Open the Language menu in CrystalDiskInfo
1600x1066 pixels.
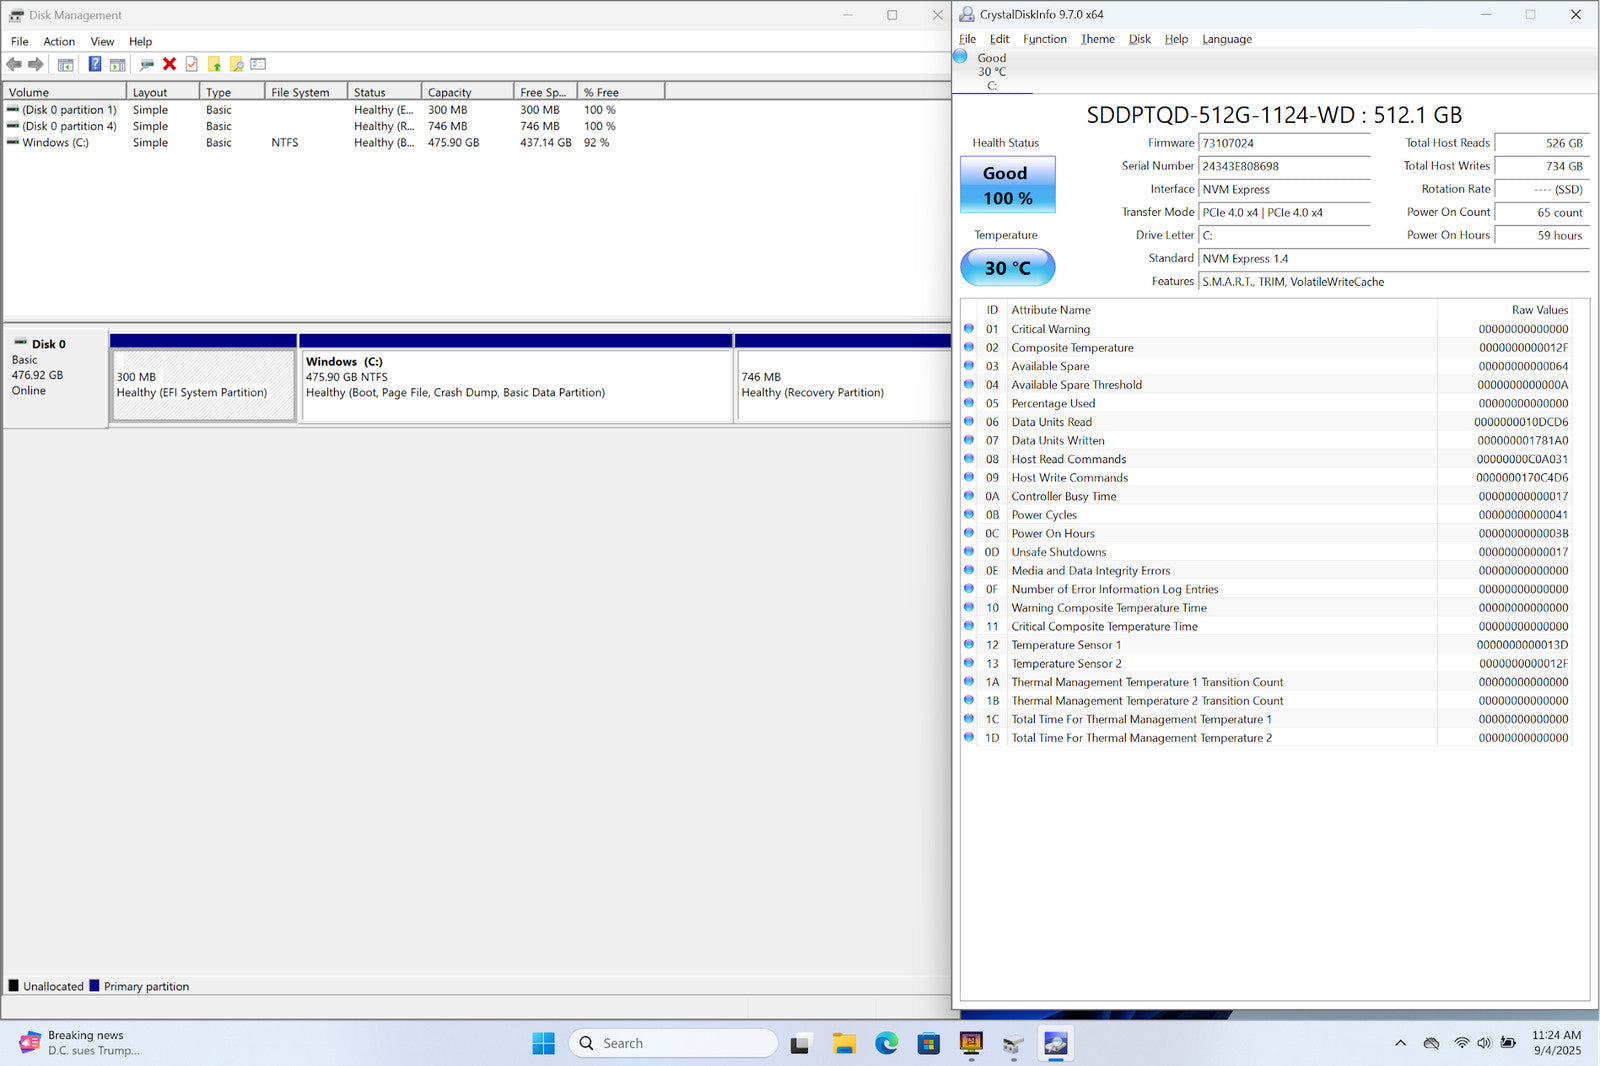point(1227,39)
